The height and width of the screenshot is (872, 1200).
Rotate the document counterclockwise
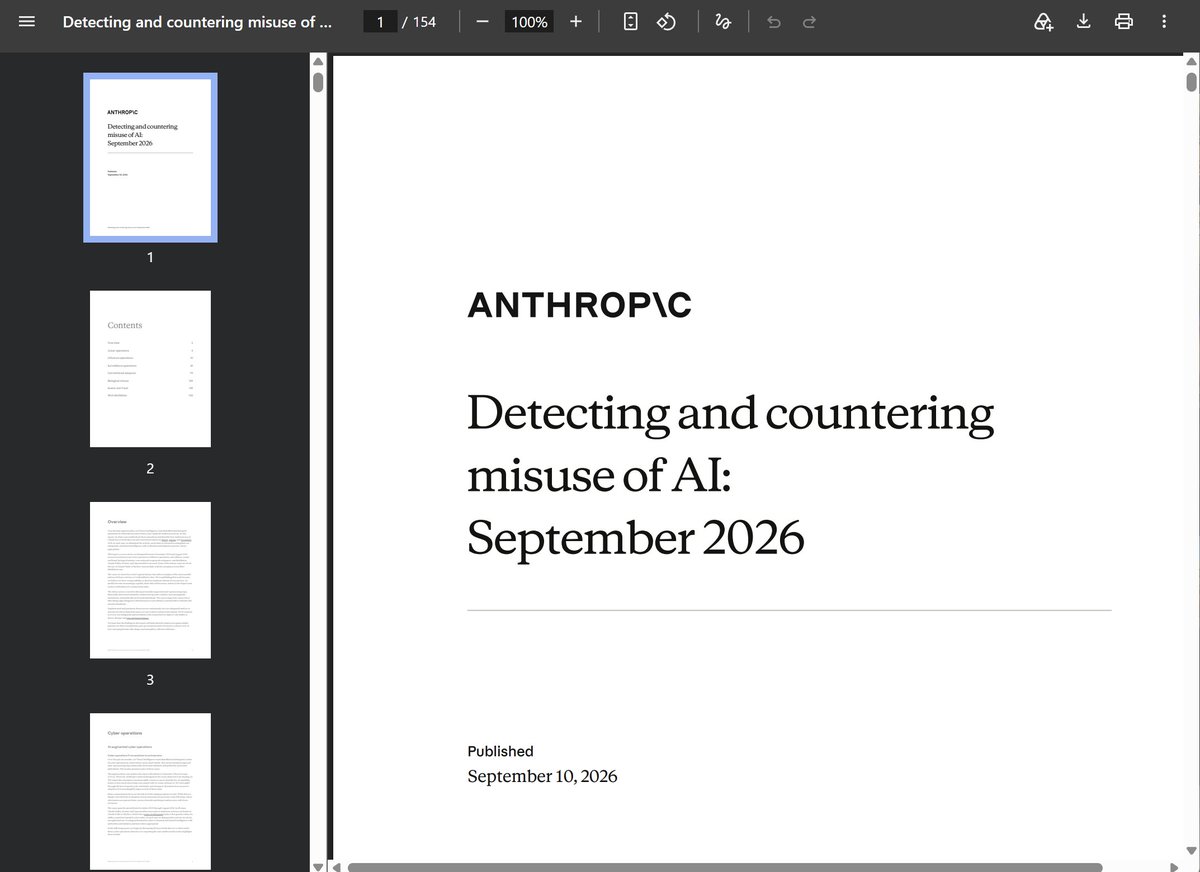[x=667, y=21]
